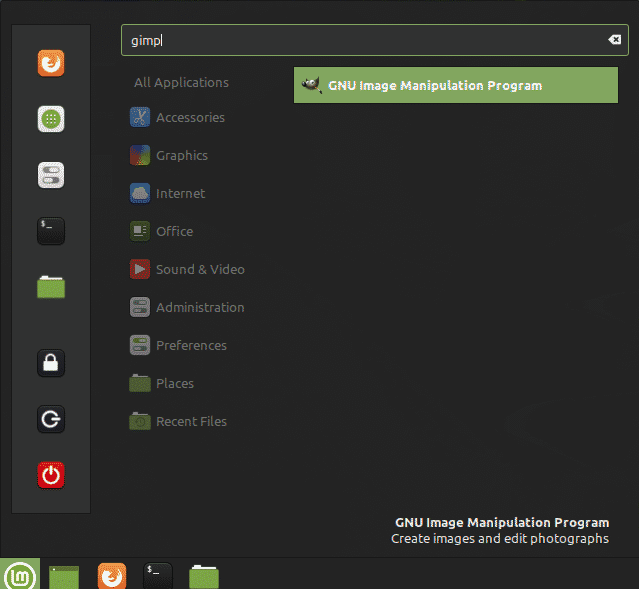Click the bold GNU Image Manipulation Program description title
This screenshot has height=589, width=639.
click(x=502, y=523)
